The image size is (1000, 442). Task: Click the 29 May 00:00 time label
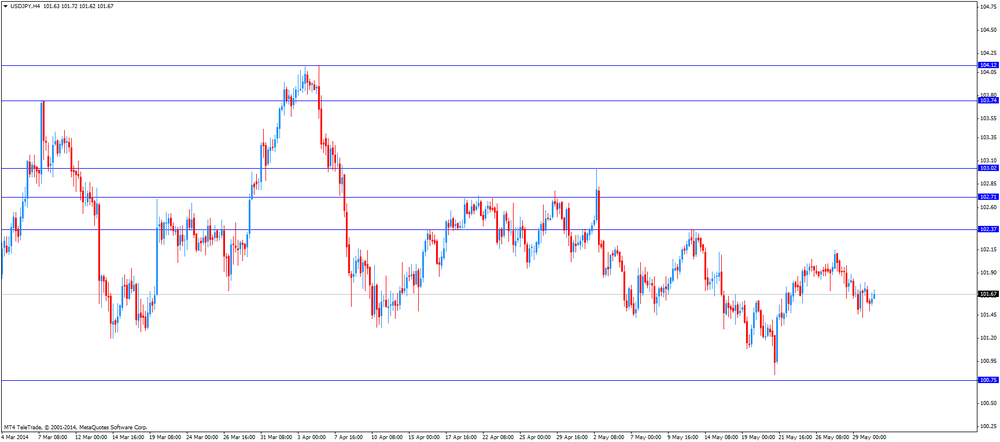(x=869, y=438)
